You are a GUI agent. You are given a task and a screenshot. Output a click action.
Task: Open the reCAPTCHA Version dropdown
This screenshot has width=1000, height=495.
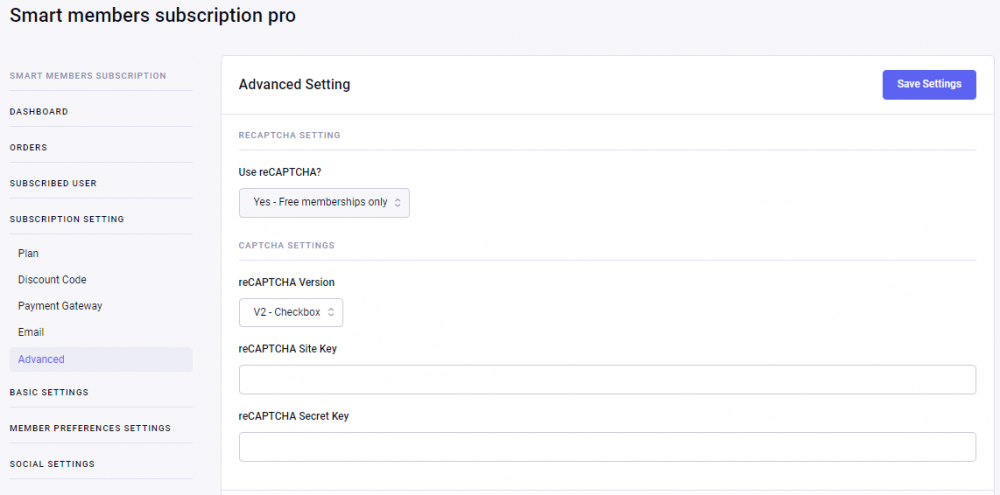coord(290,312)
